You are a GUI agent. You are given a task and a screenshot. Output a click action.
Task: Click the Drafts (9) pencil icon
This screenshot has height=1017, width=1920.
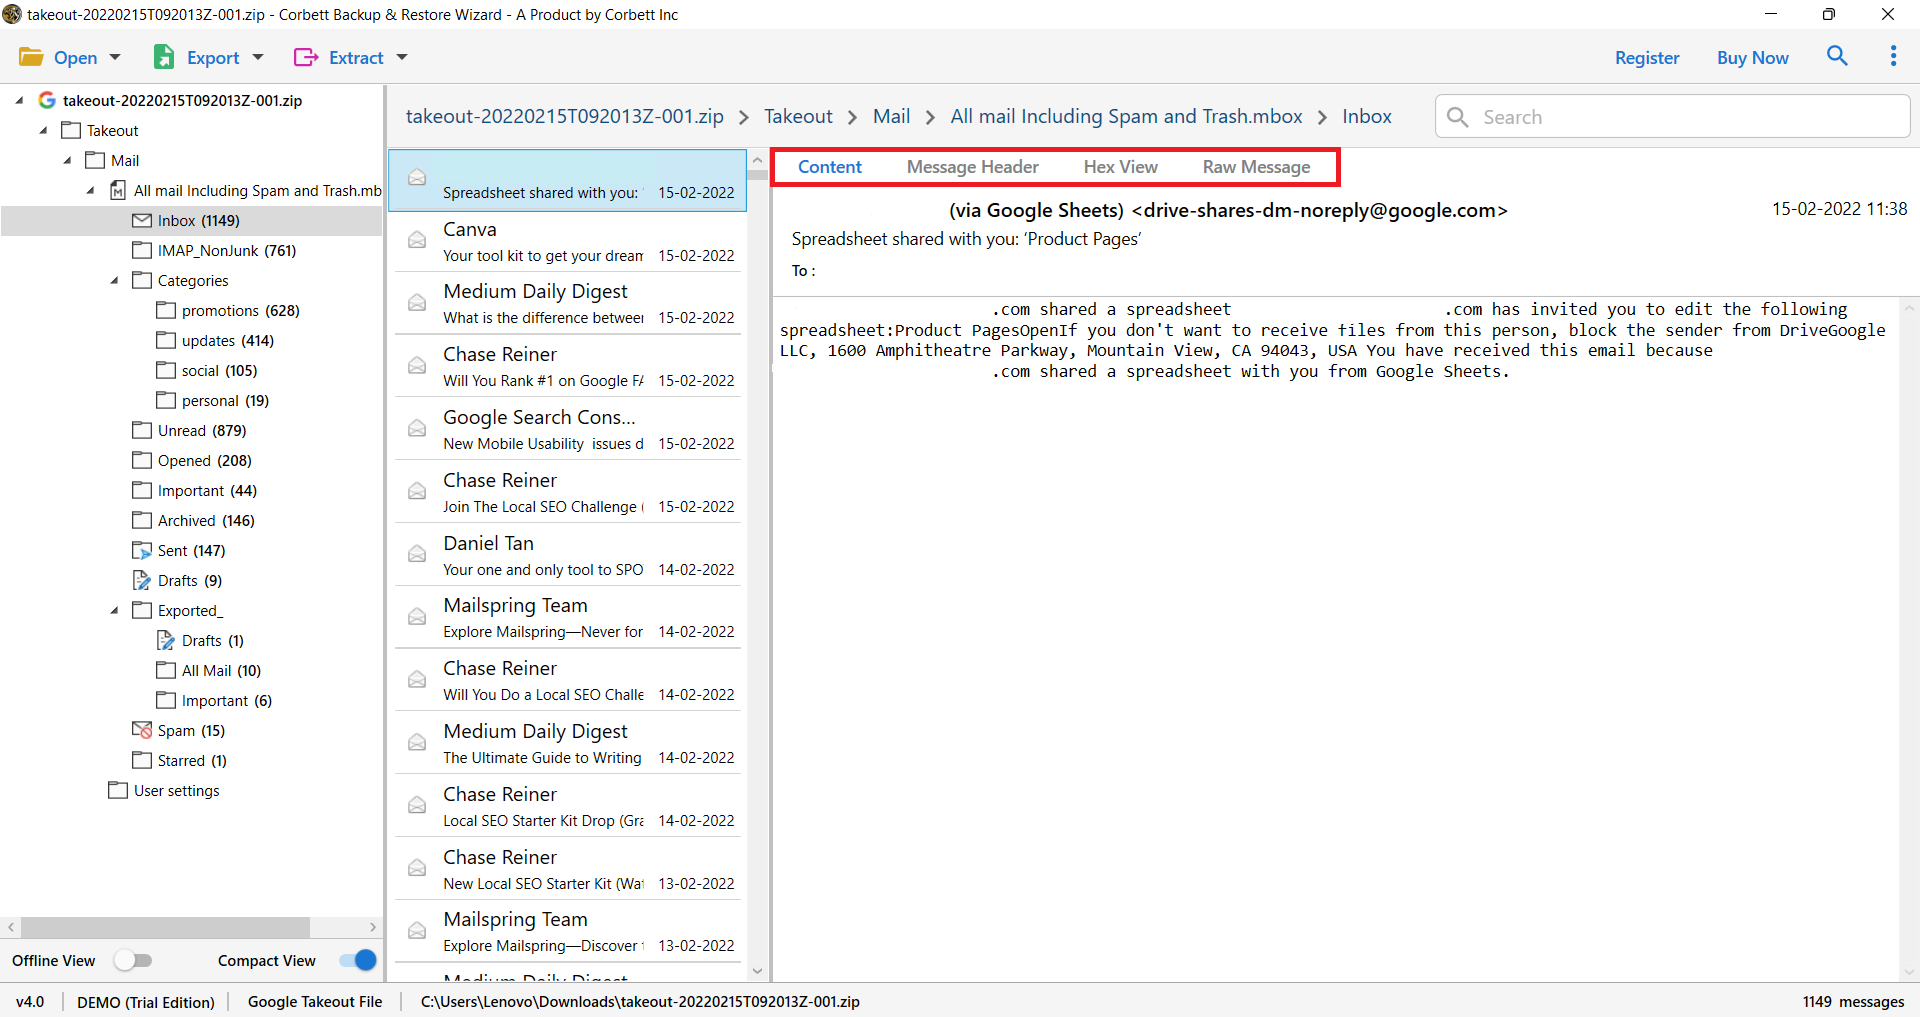(x=142, y=580)
